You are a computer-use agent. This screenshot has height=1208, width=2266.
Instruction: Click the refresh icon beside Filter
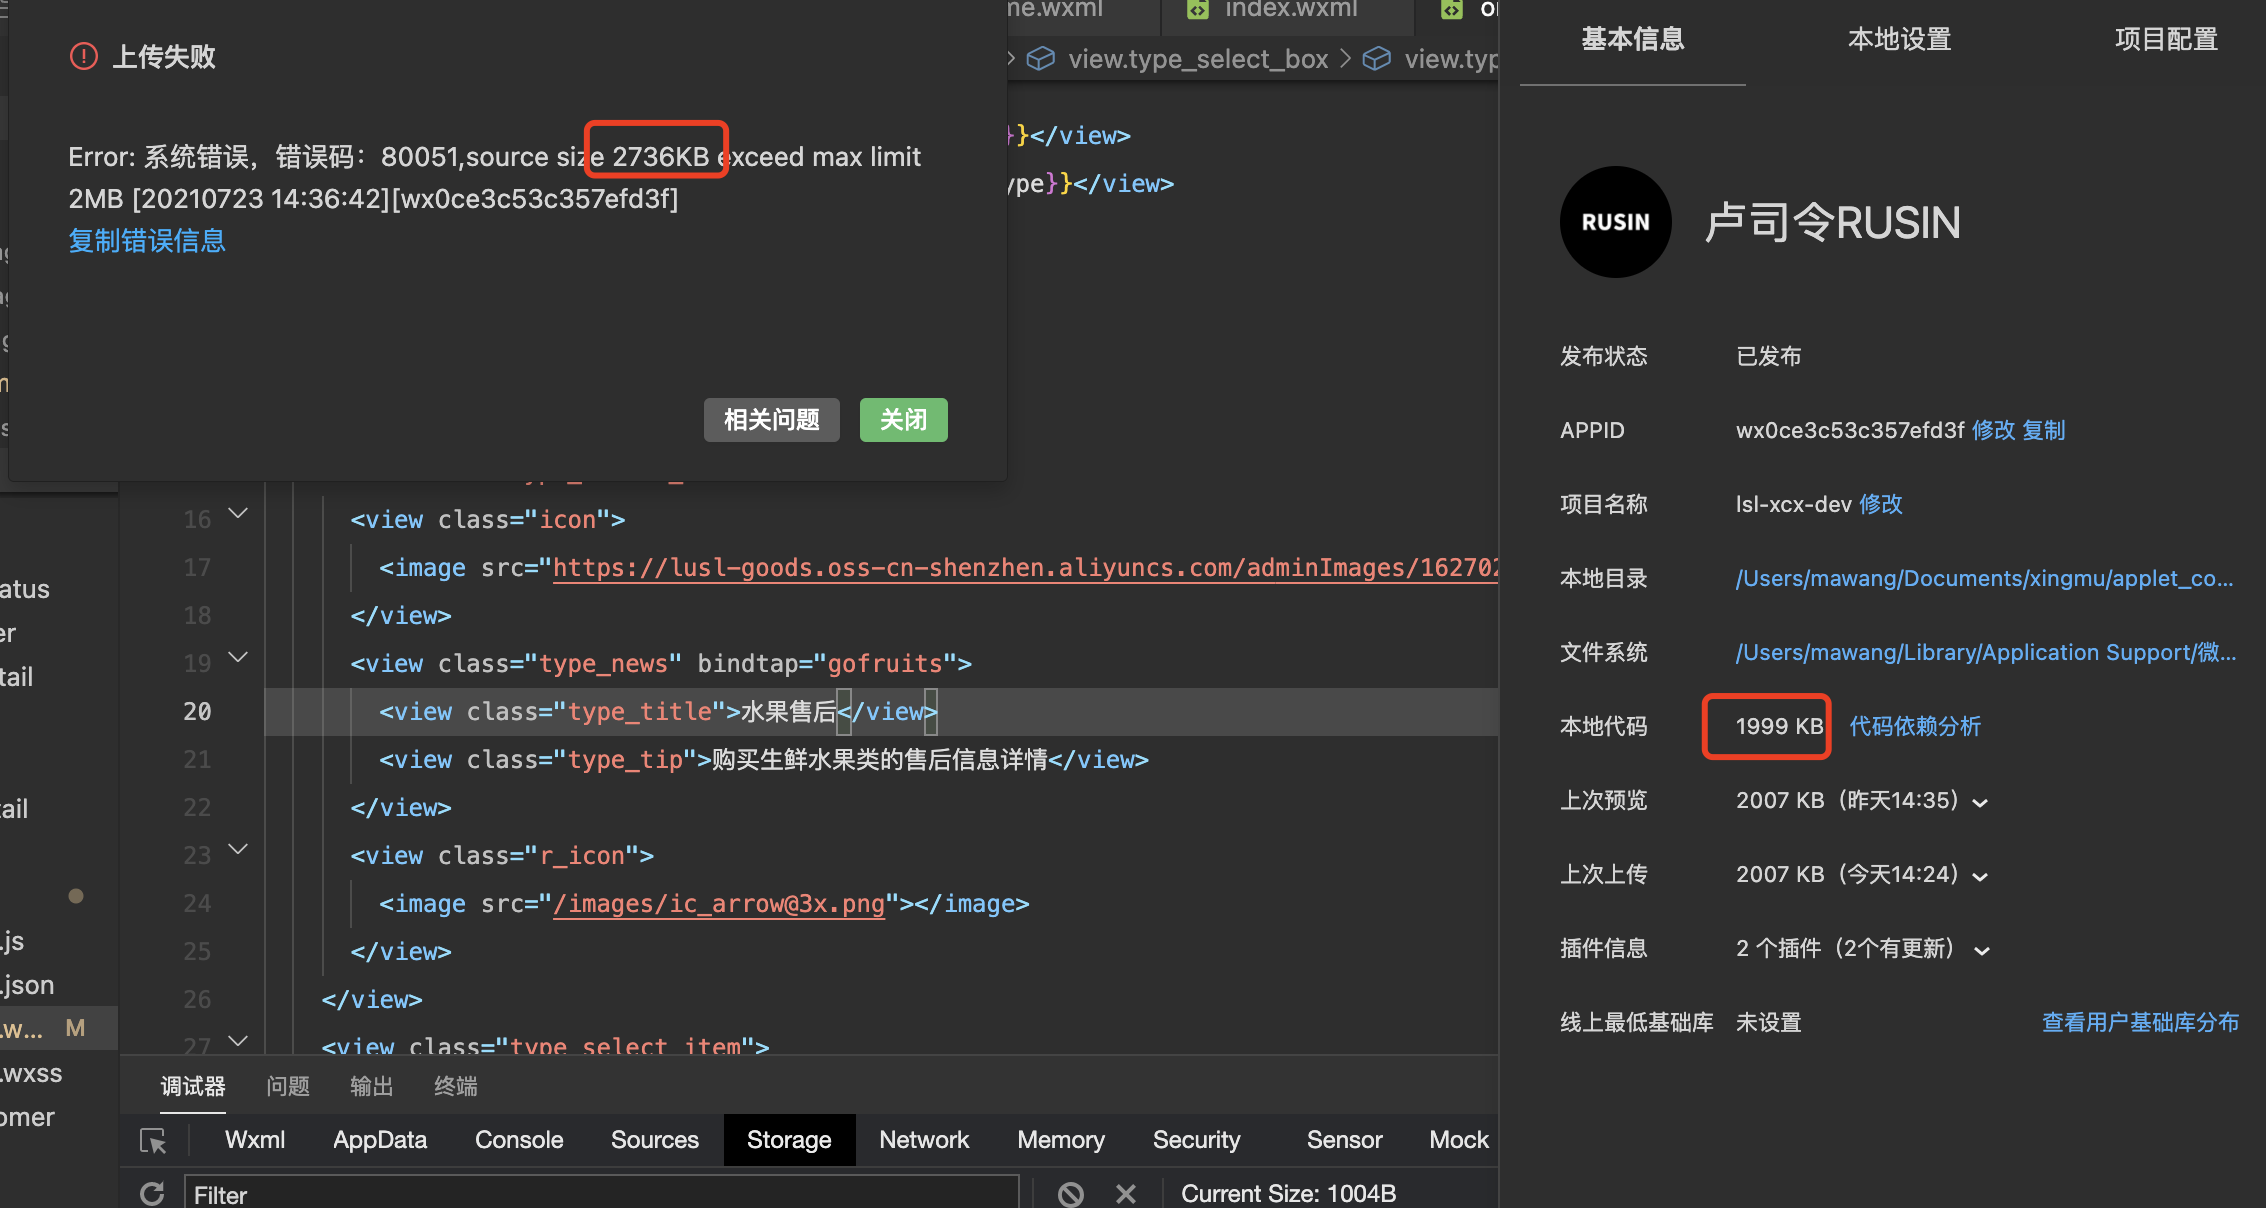pyautogui.click(x=152, y=1193)
